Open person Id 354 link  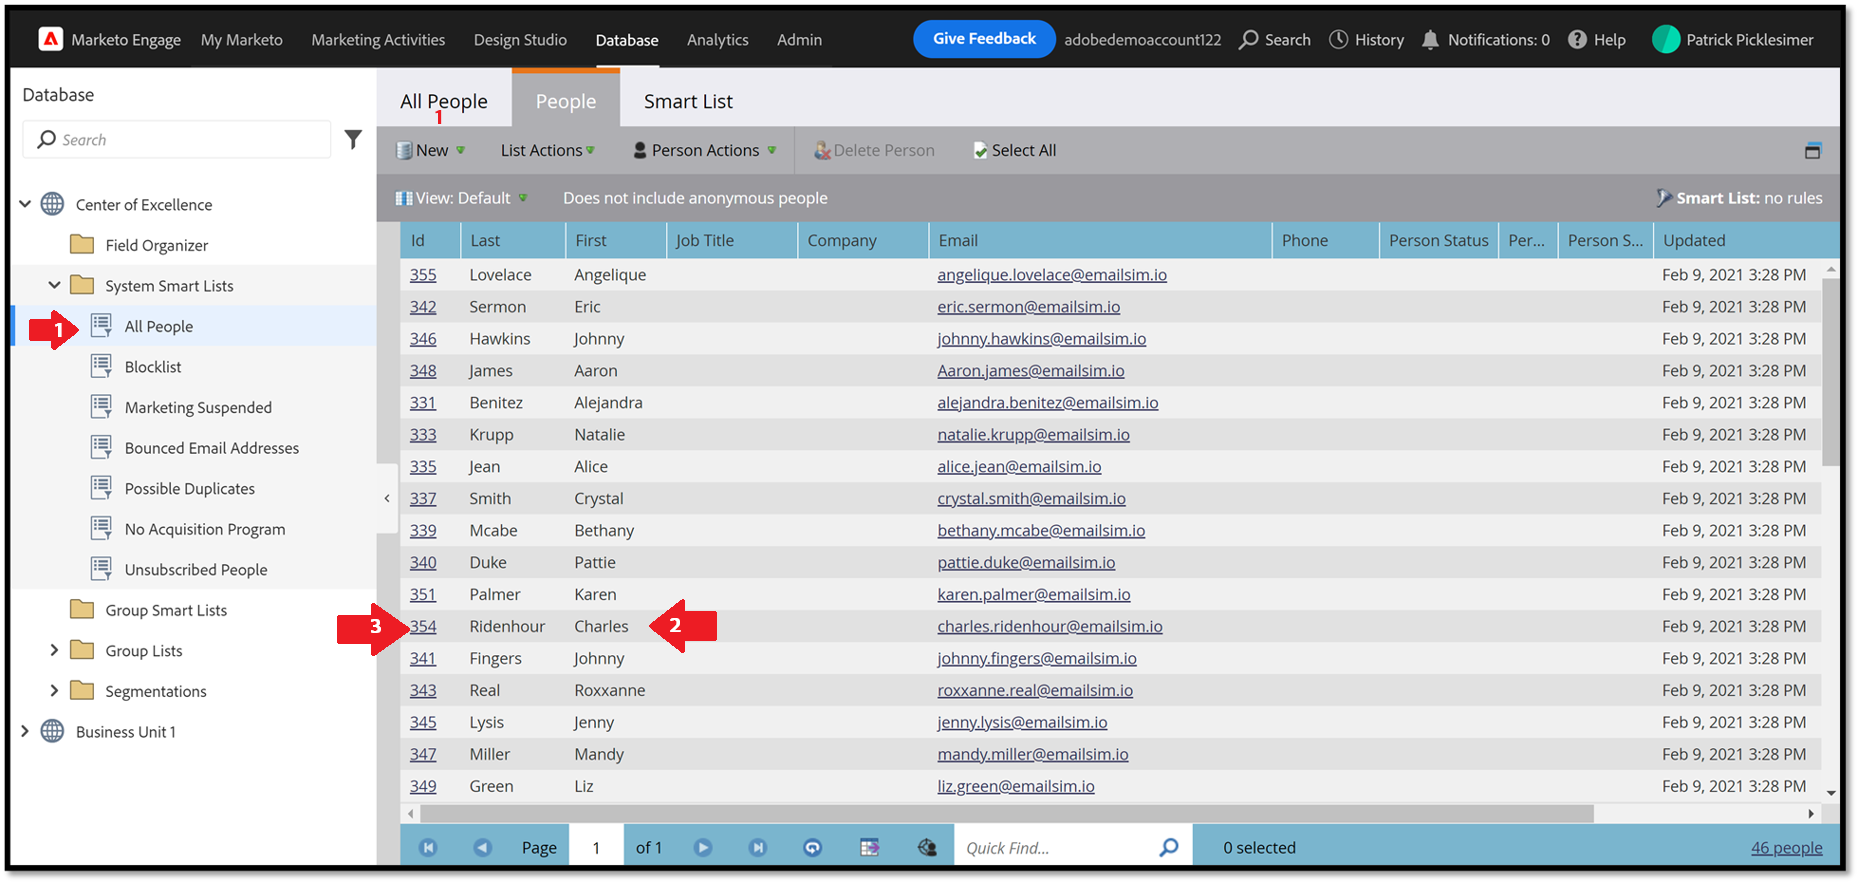click(423, 626)
